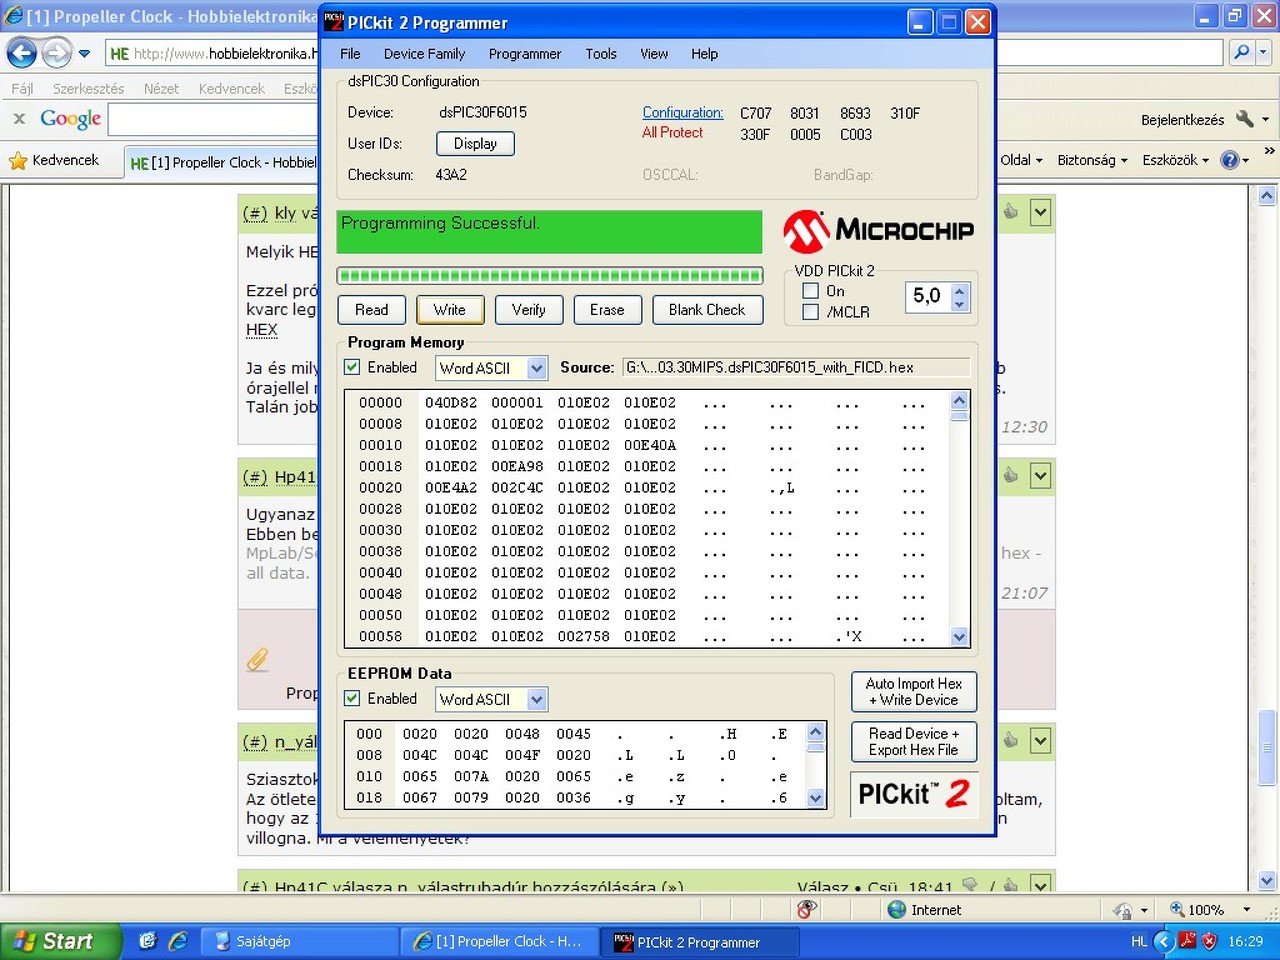Click the paperclip attachment icon on the page

257,659
